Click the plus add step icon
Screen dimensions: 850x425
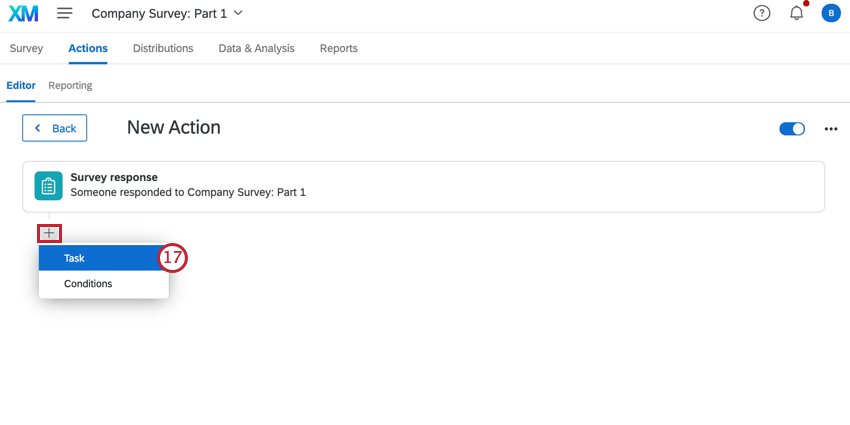click(x=49, y=234)
